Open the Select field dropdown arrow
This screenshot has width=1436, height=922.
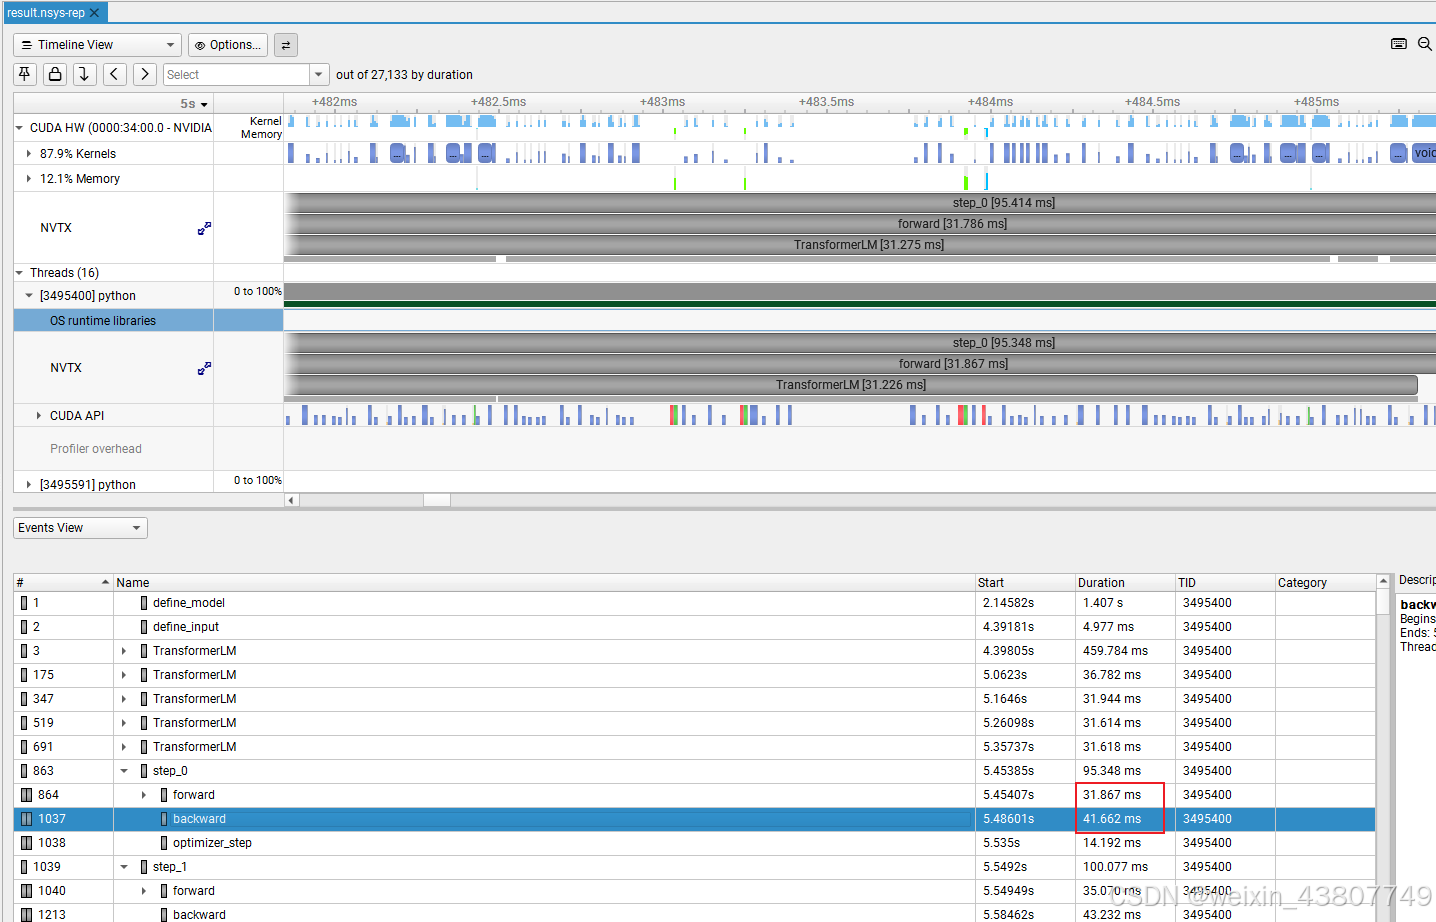coord(319,75)
